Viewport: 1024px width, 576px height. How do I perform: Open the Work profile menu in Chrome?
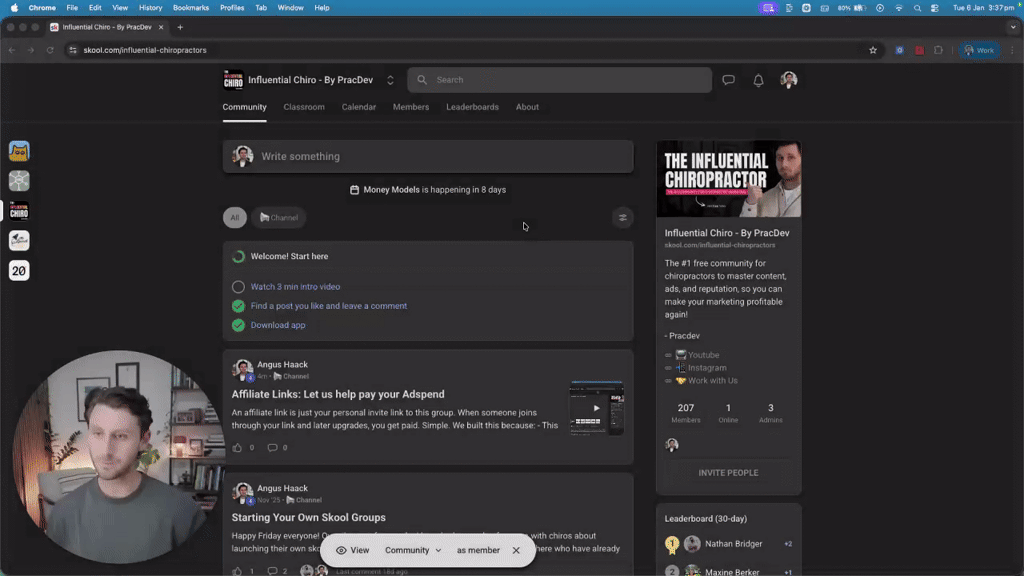(979, 50)
